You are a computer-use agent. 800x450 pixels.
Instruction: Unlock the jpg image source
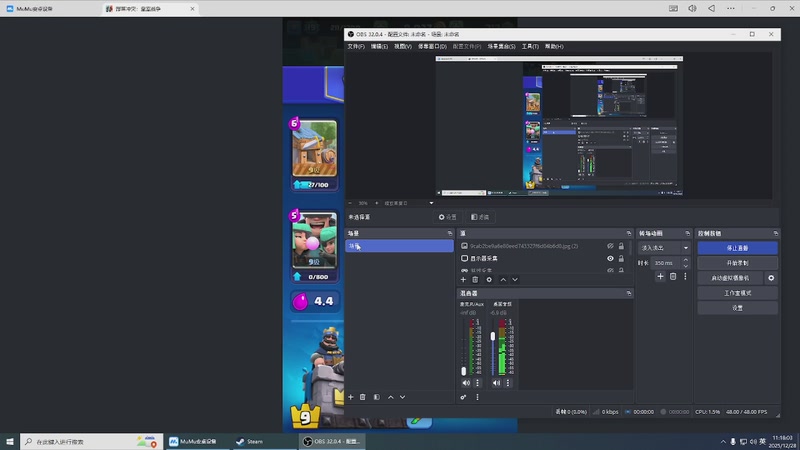(621, 246)
